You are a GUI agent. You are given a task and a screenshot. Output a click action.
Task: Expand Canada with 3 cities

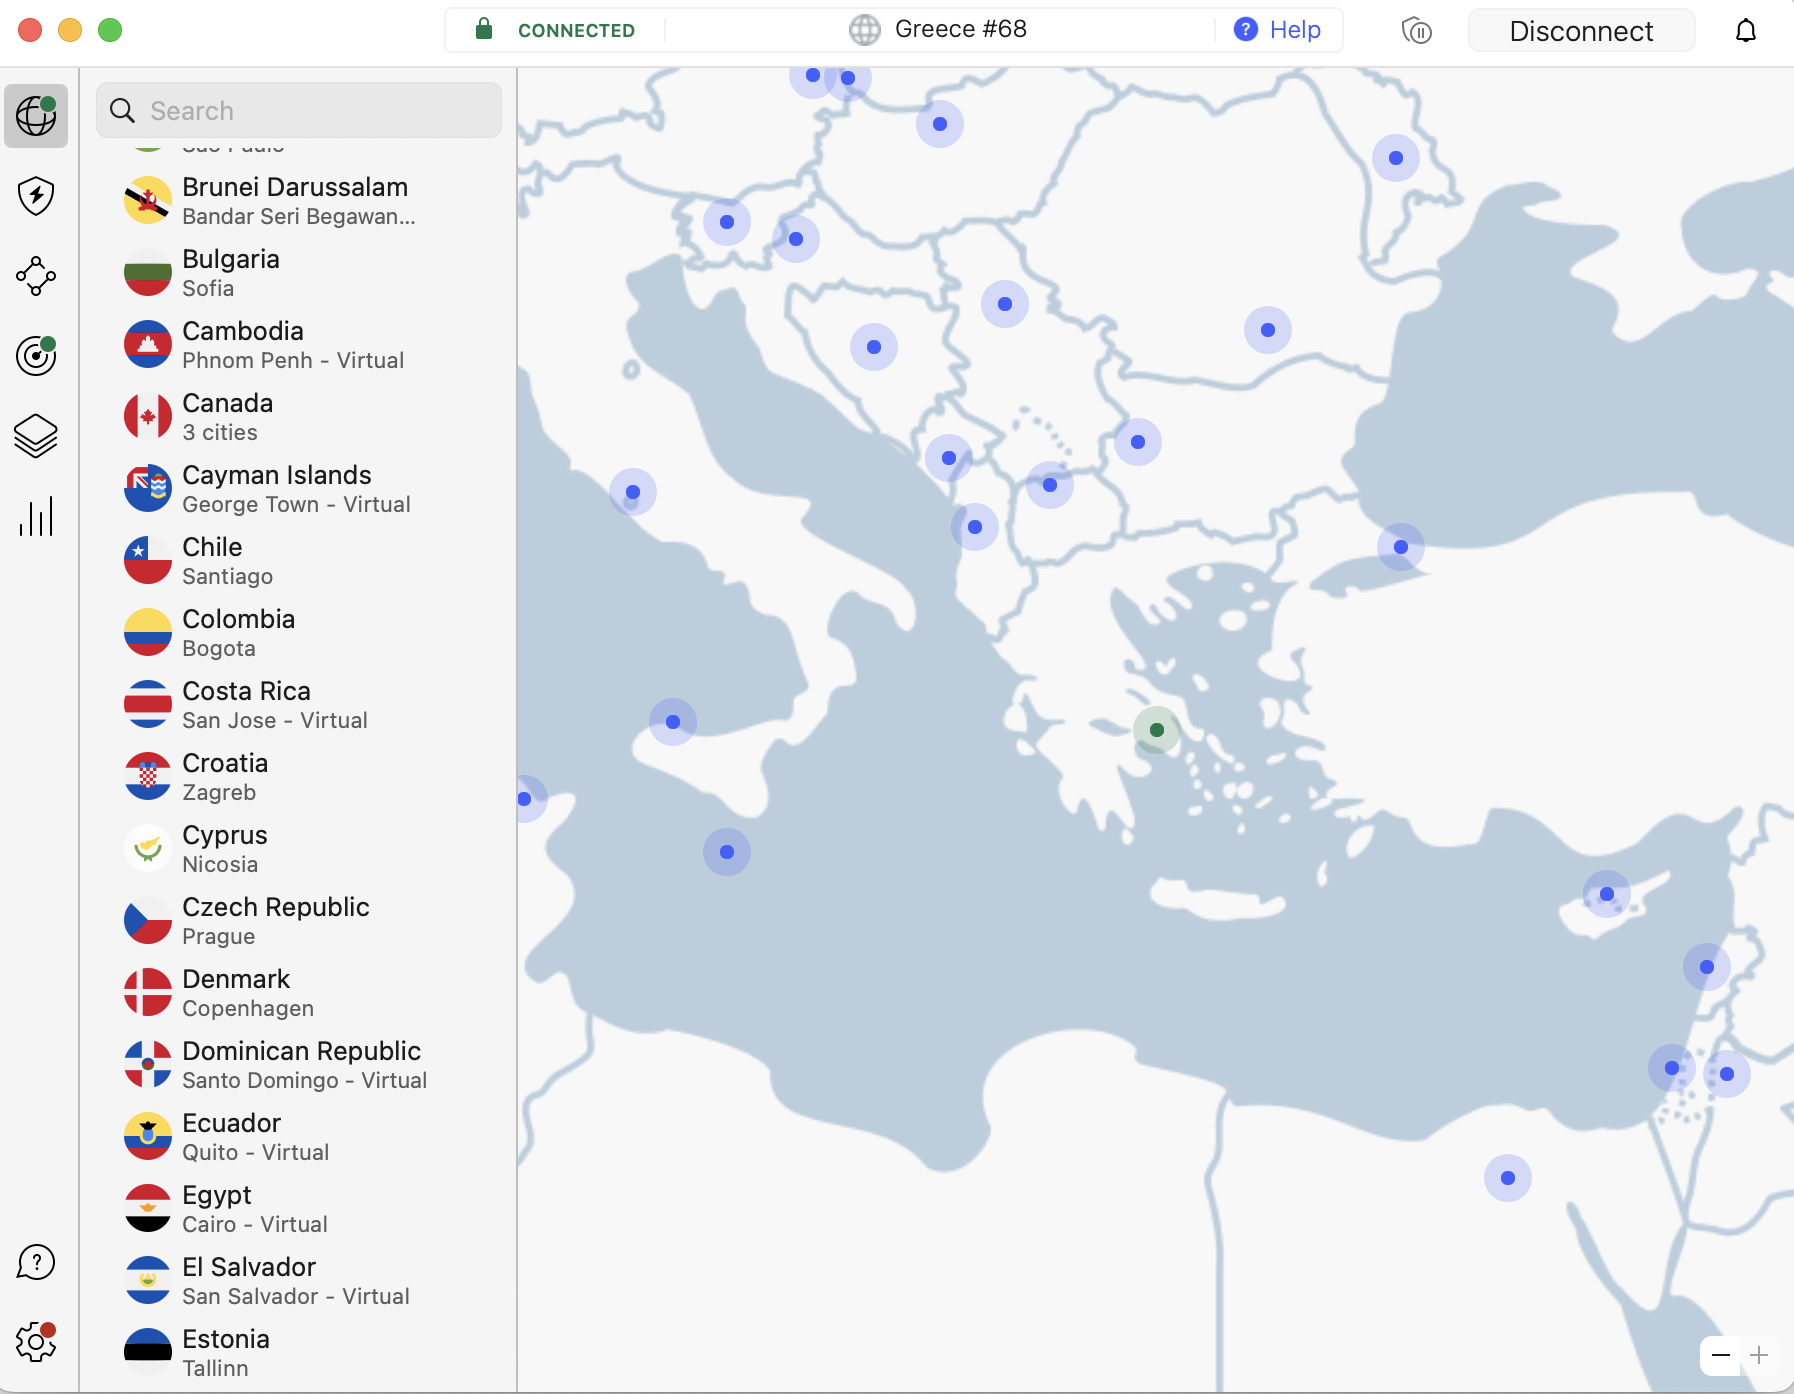coord(227,416)
